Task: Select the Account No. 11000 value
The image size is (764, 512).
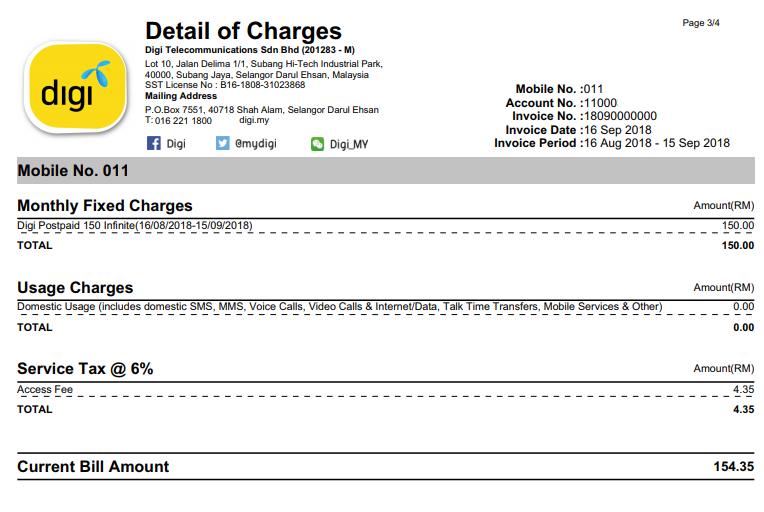Action: (x=600, y=103)
